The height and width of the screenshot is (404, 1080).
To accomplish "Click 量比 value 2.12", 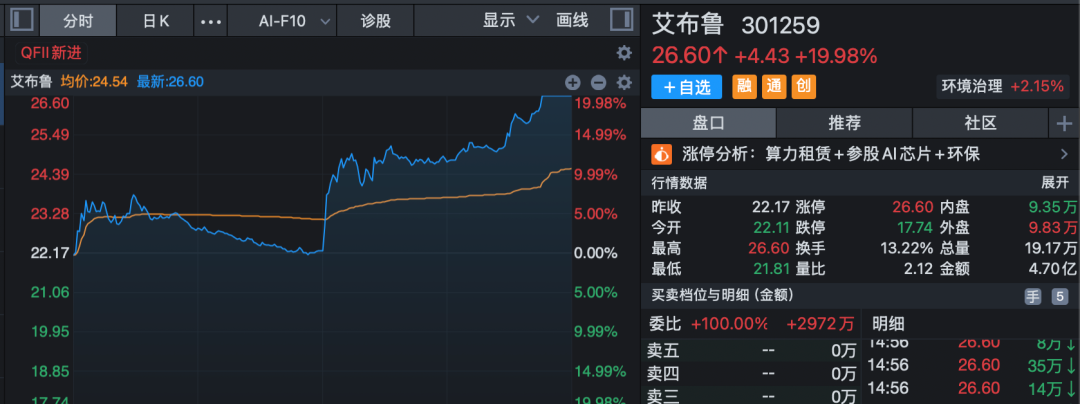I will (921, 268).
